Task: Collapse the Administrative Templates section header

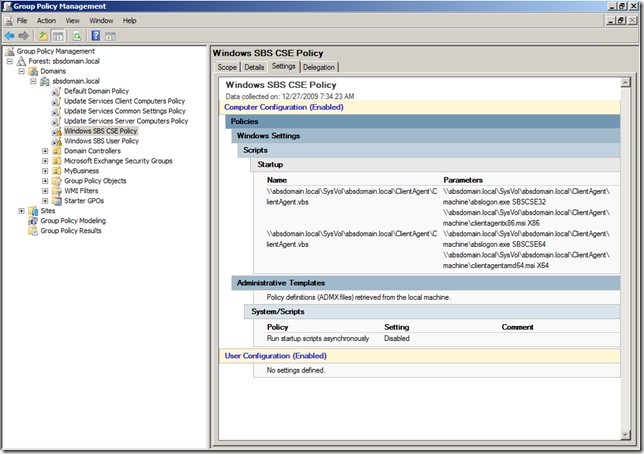Action: (426, 283)
